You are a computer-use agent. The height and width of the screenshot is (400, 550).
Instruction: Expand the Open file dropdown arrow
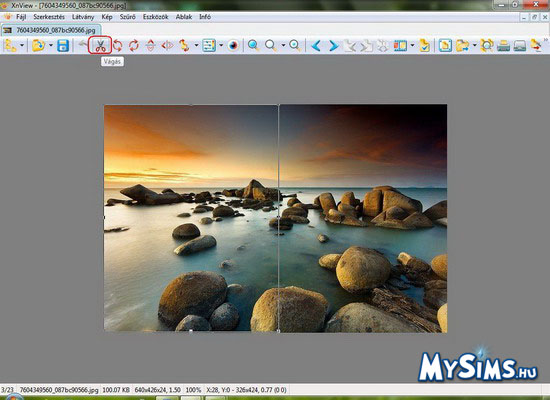(x=51, y=46)
